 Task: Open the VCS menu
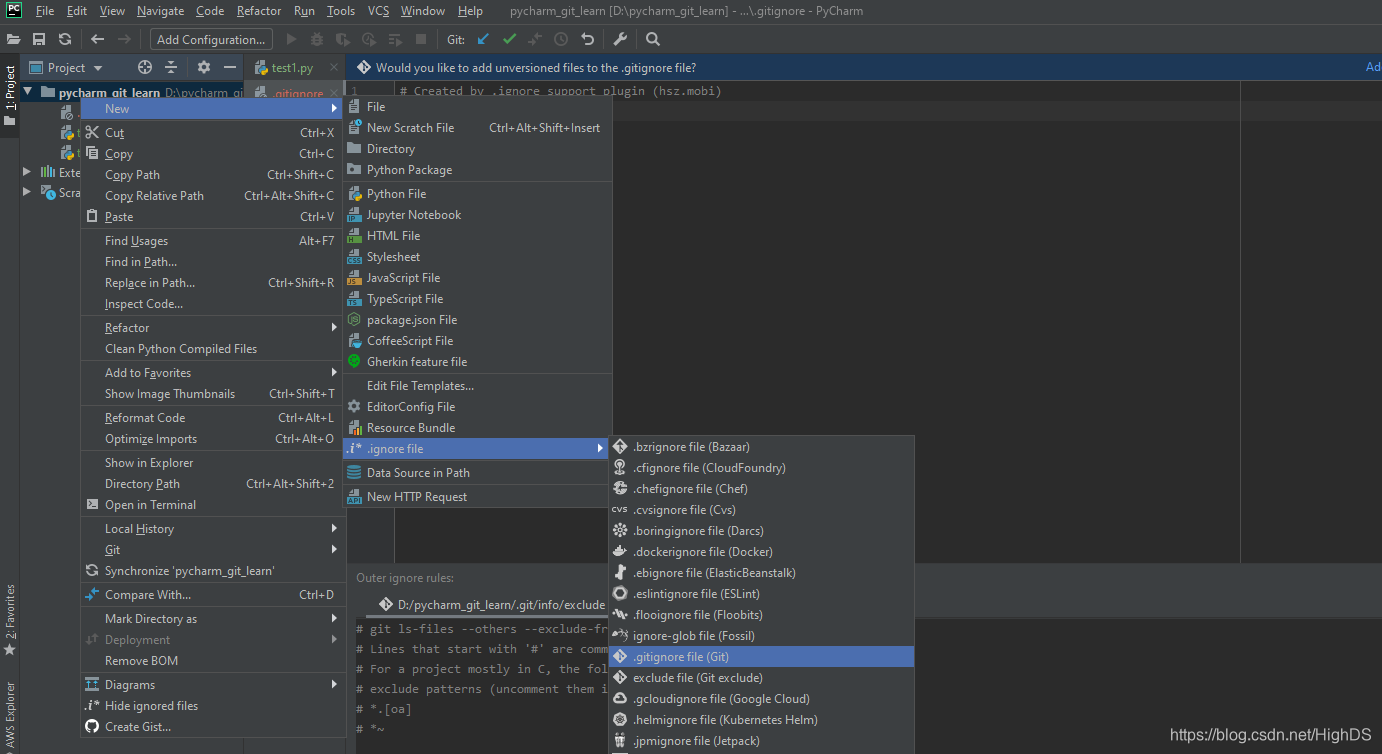(379, 11)
